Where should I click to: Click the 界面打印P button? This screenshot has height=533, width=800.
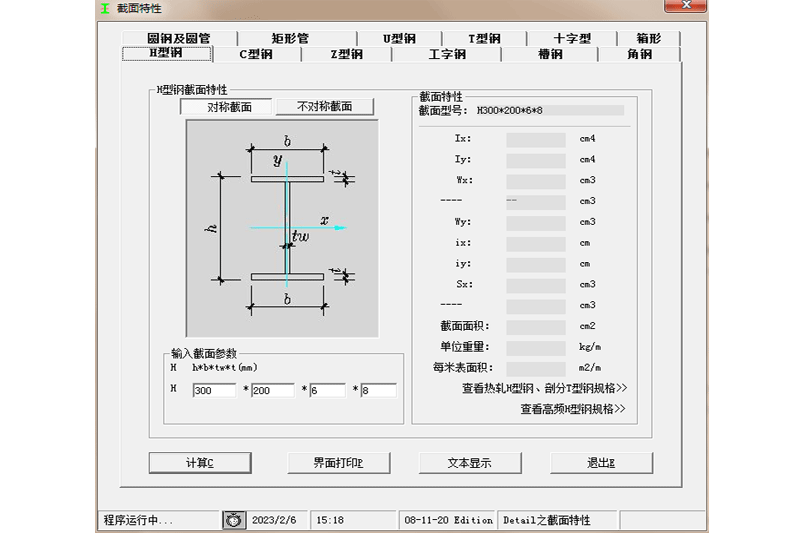[339, 463]
